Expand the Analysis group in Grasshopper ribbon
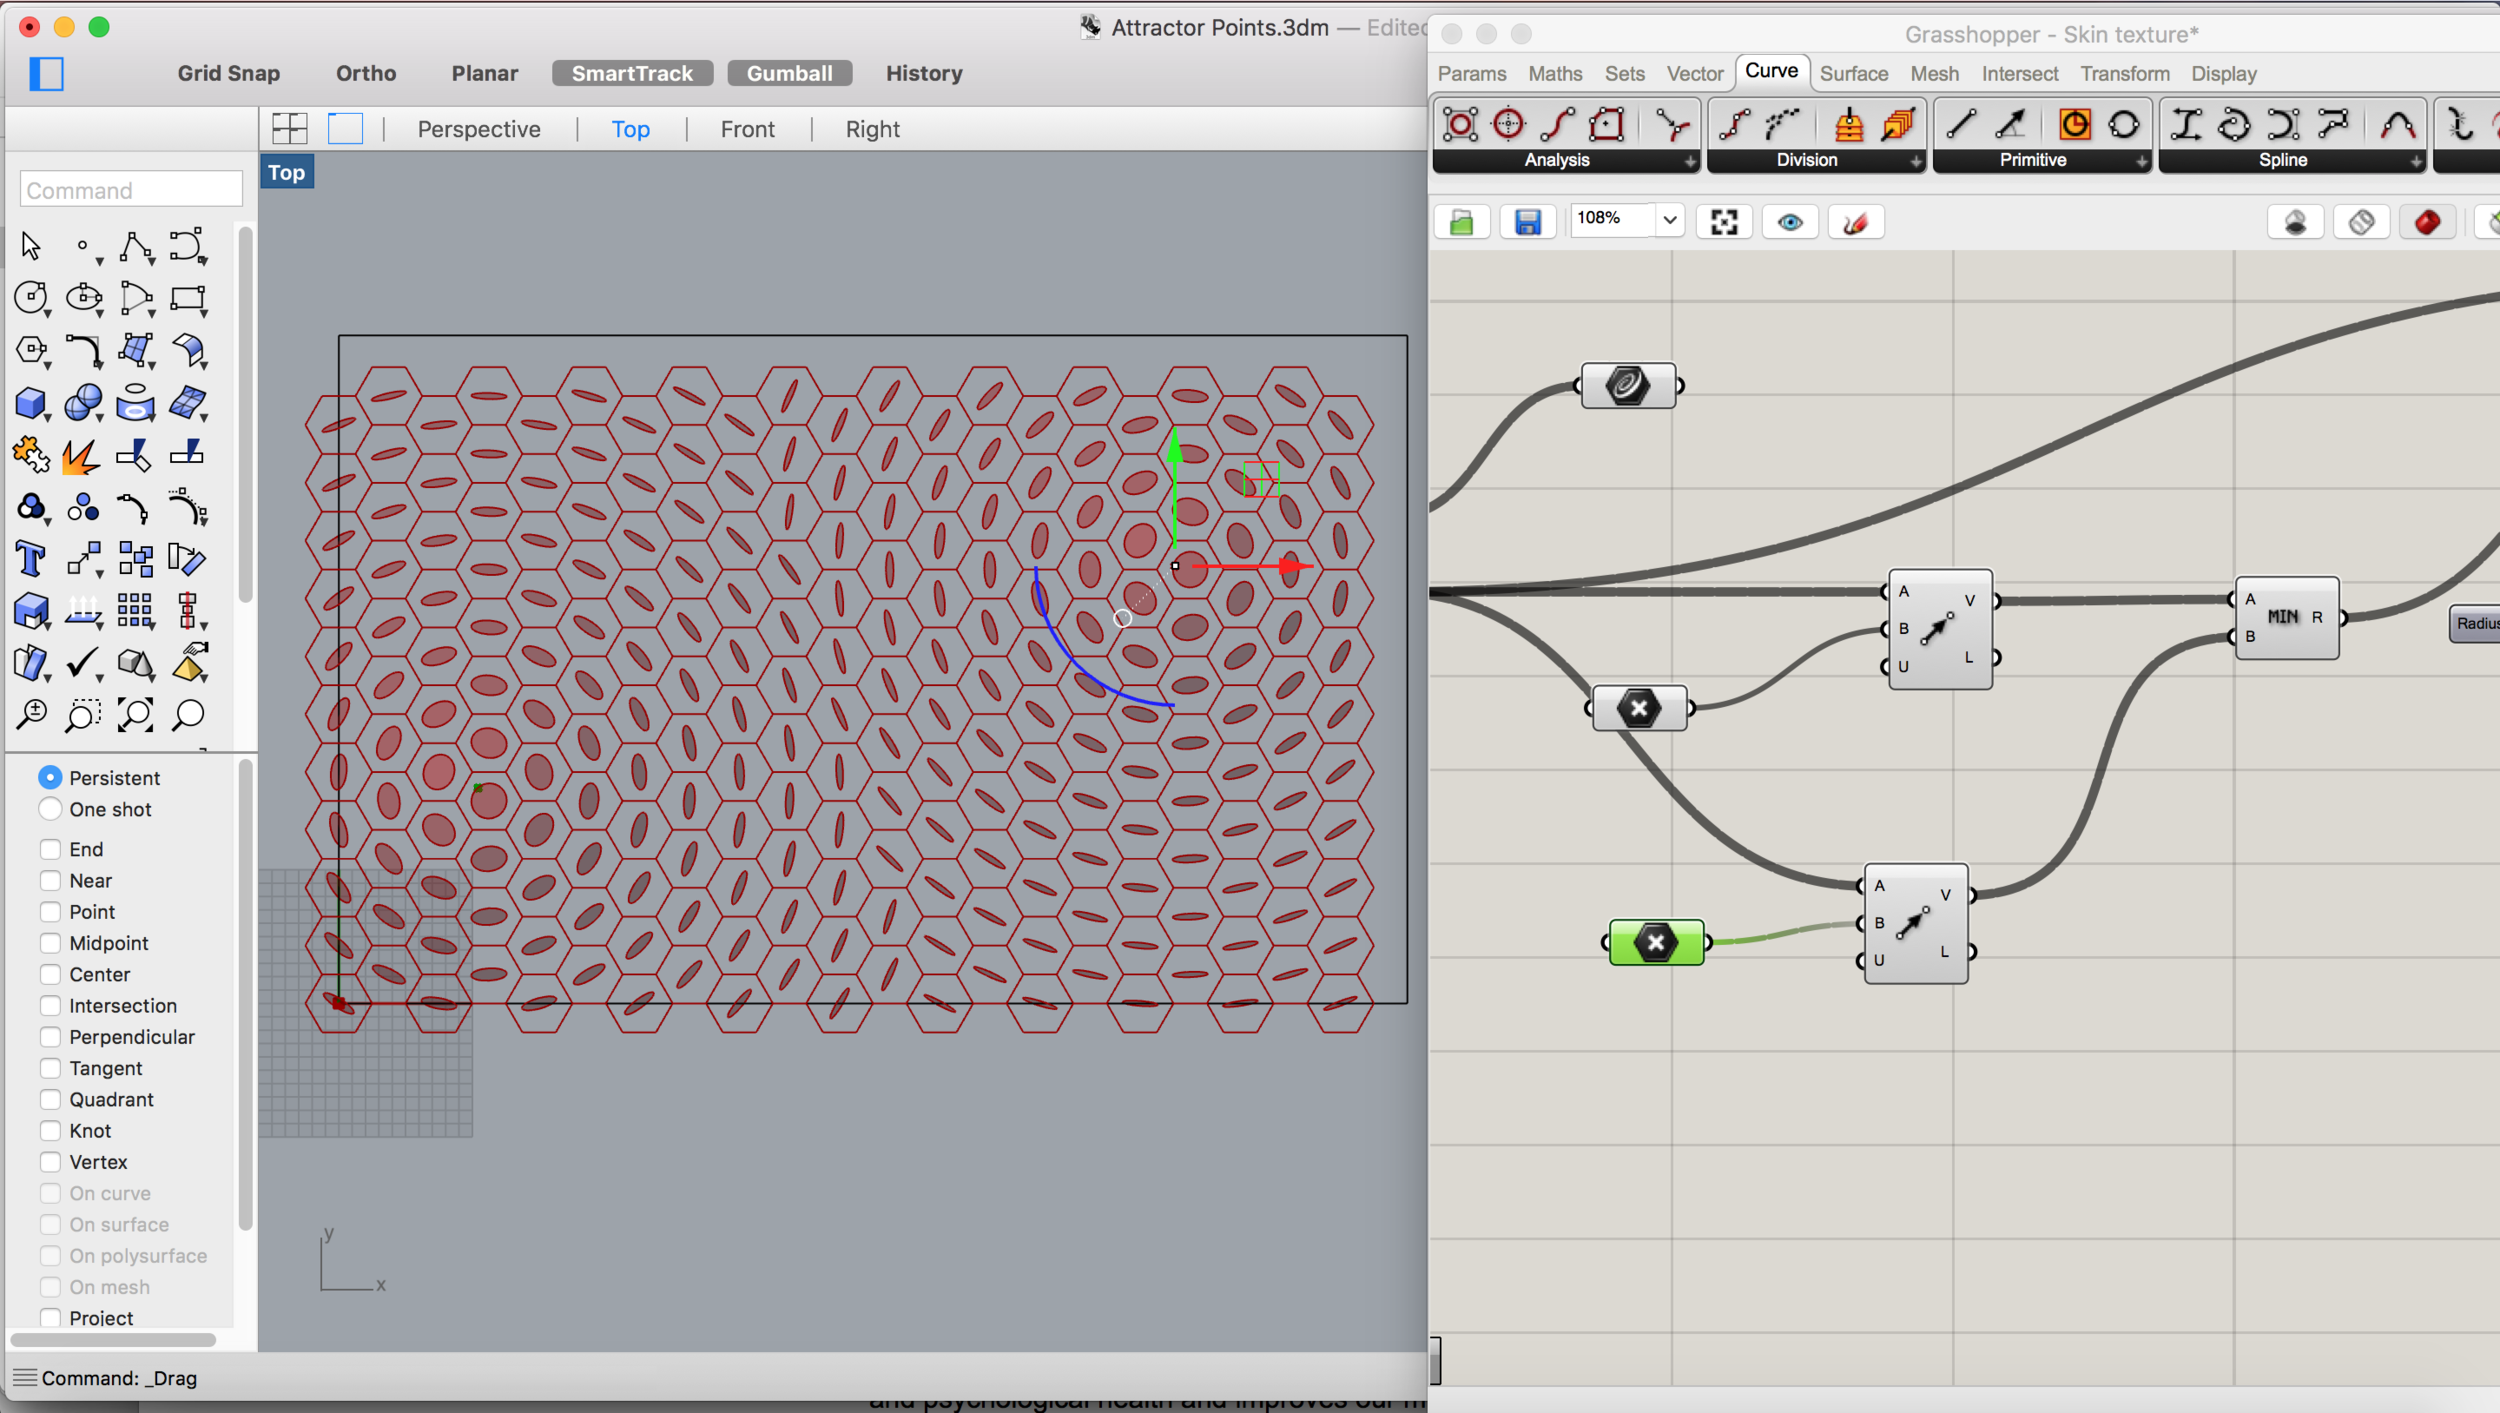Image resolution: width=2500 pixels, height=1413 pixels. 1689,161
